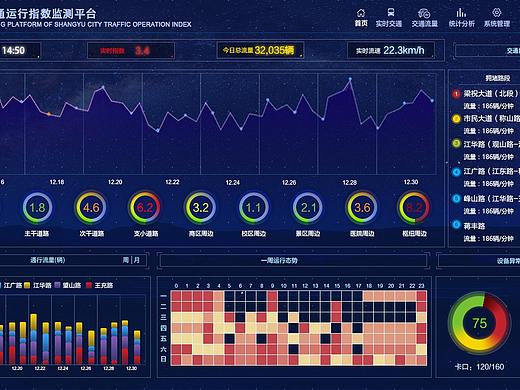Click the 14:50 time box
Viewport: 520px width, 390px height.
pyautogui.click(x=19, y=50)
